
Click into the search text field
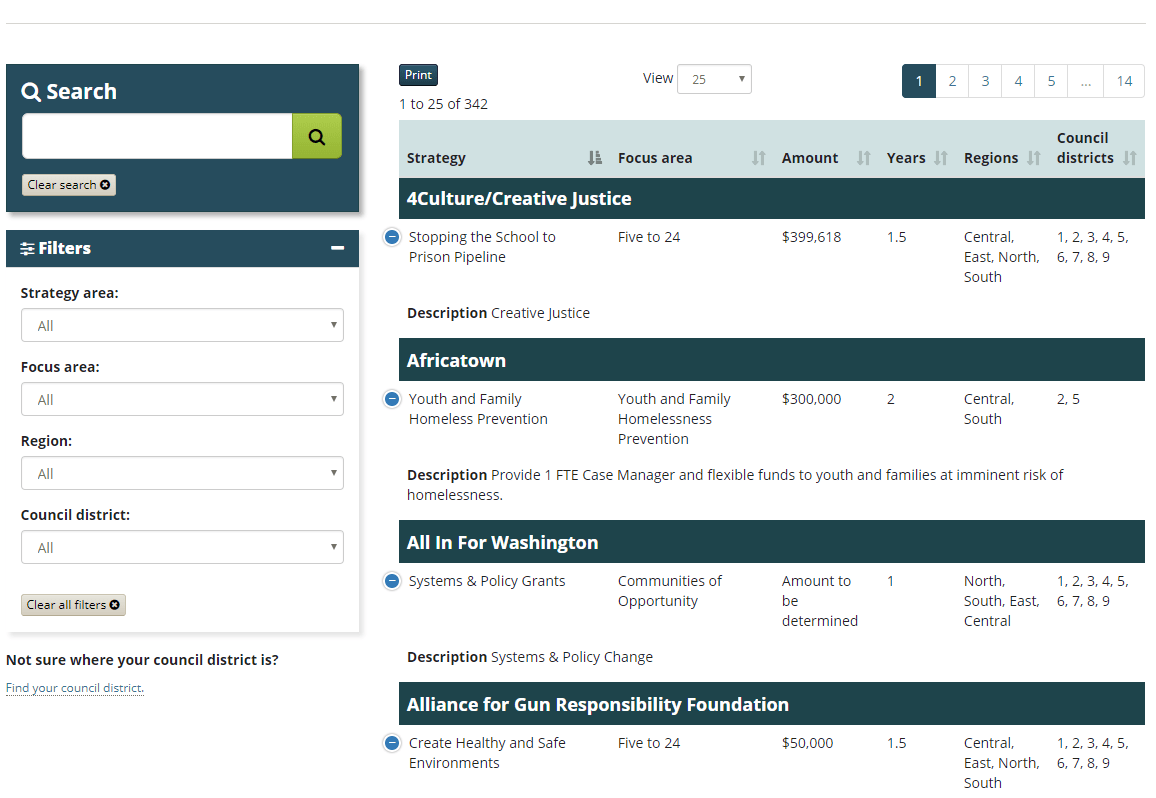pos(157,136)
